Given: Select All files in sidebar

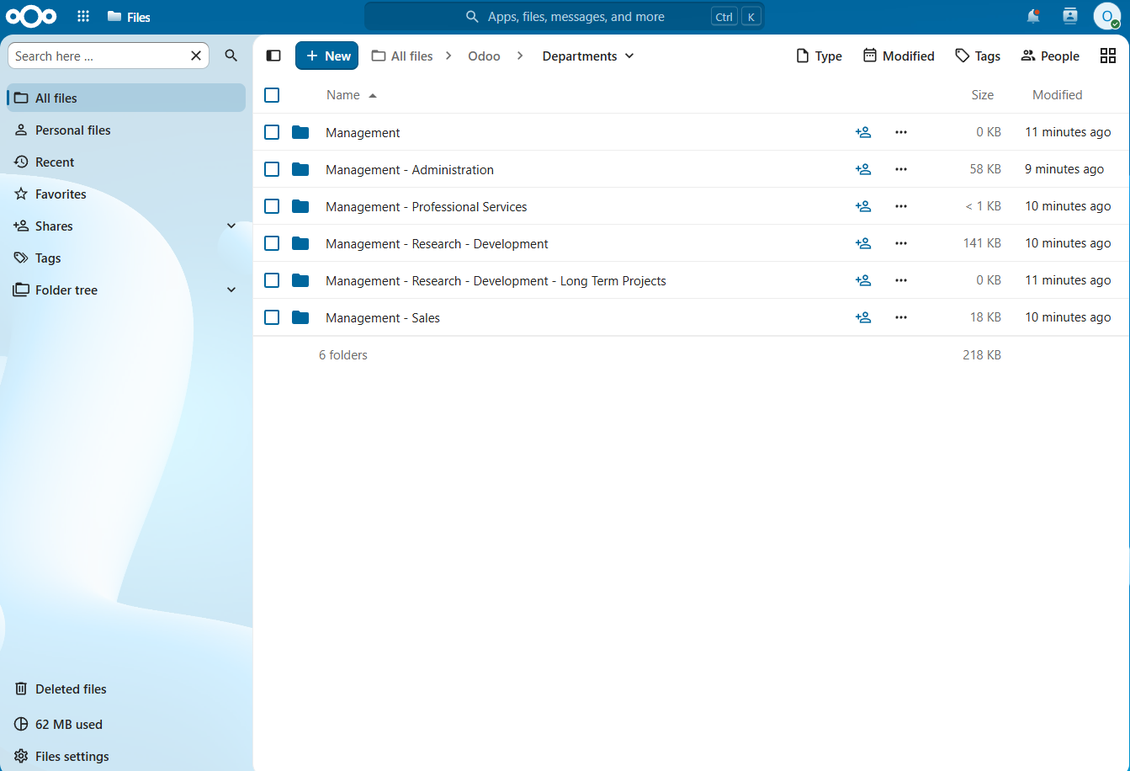Looking at the screenshot, I should [x=126, y=98].
